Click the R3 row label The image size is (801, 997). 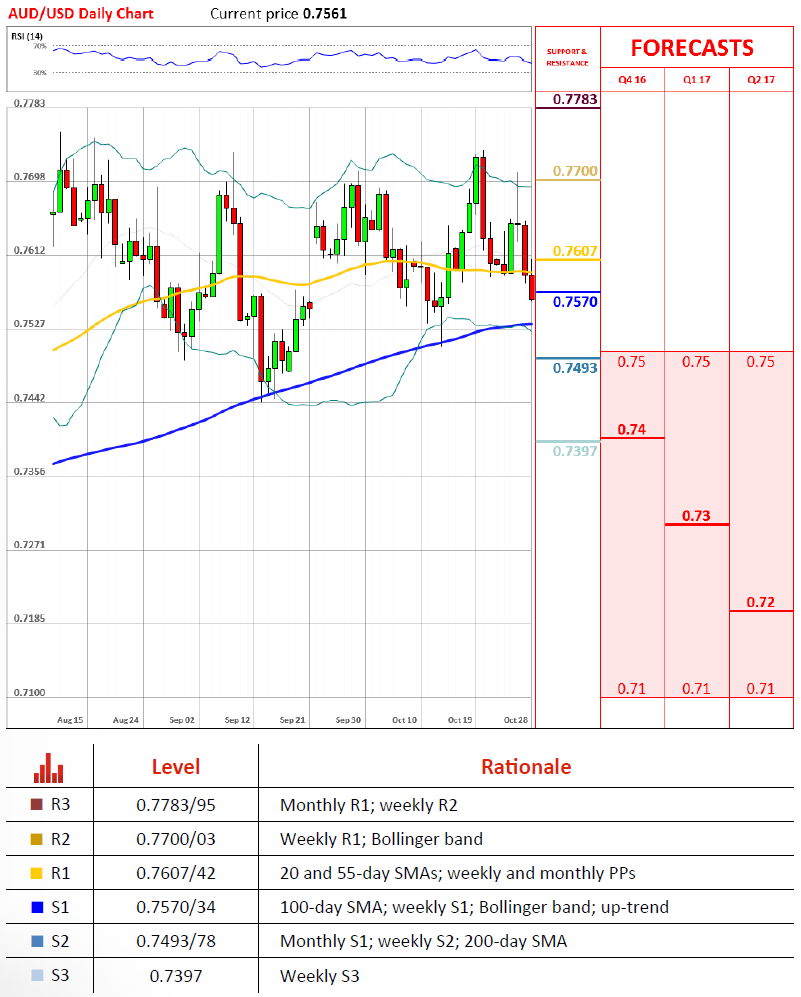60,805
